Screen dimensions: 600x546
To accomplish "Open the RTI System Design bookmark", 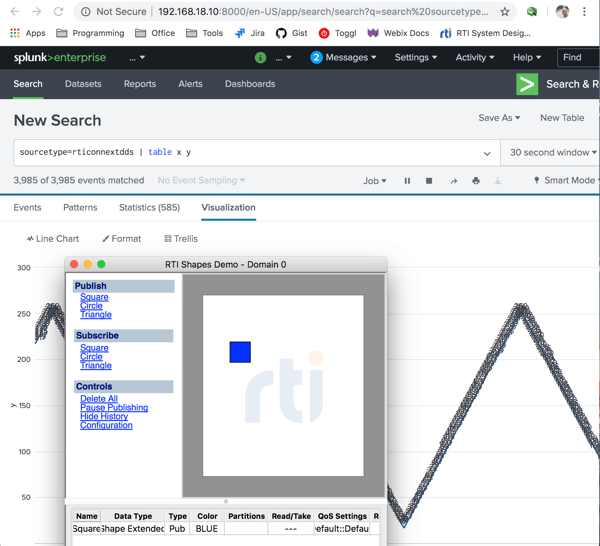I will (x=485, y=33).
